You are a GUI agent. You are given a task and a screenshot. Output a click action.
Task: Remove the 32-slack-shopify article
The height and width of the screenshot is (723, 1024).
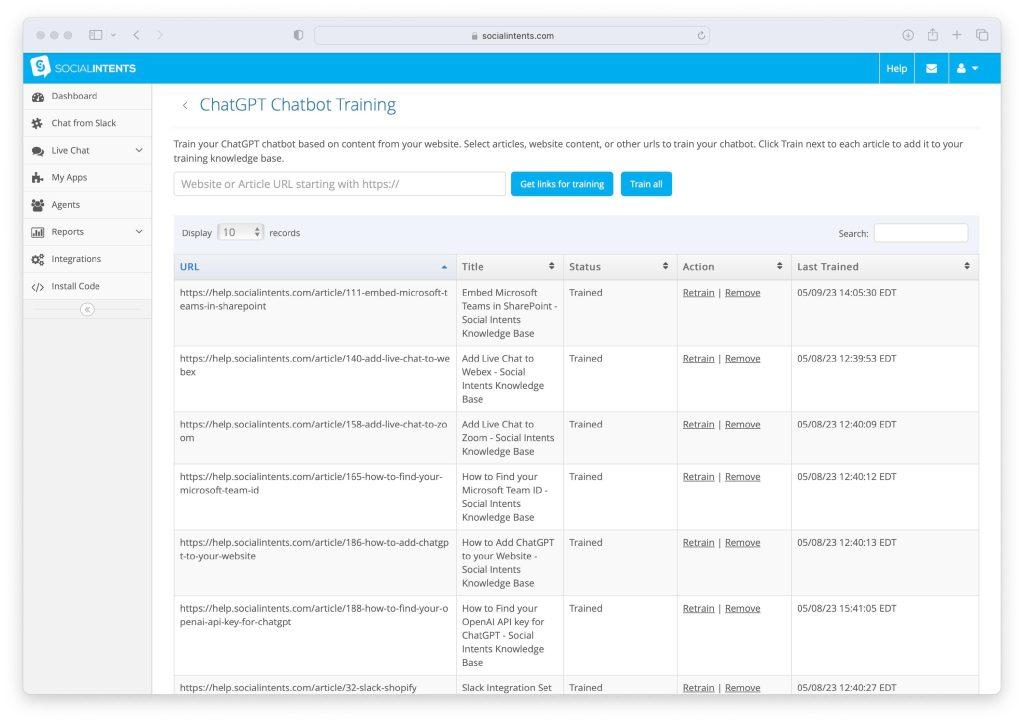(743, 688)
